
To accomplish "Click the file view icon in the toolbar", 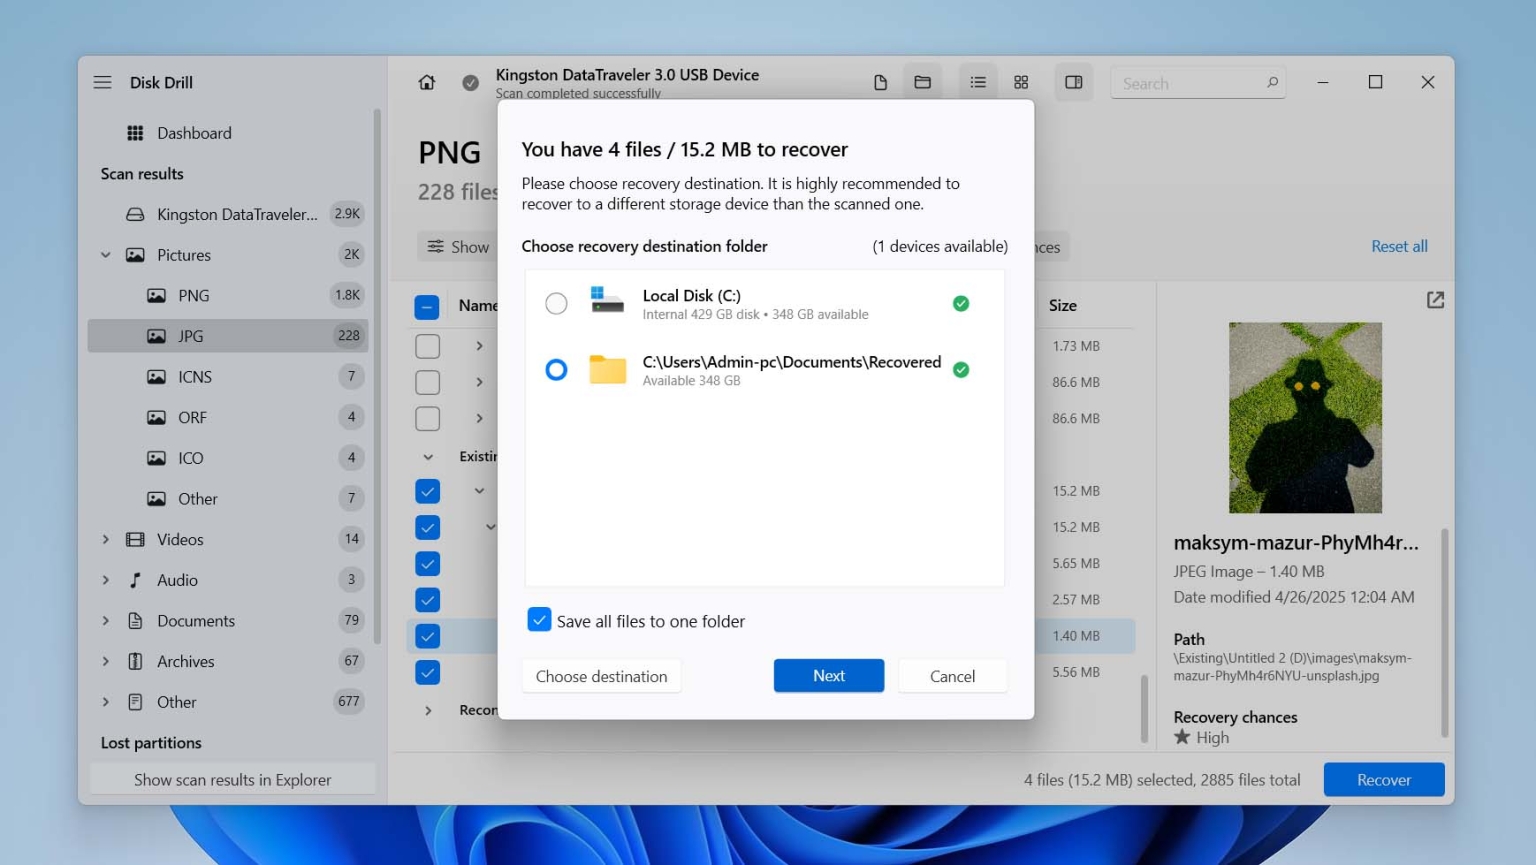I will [x=881, y=82].
